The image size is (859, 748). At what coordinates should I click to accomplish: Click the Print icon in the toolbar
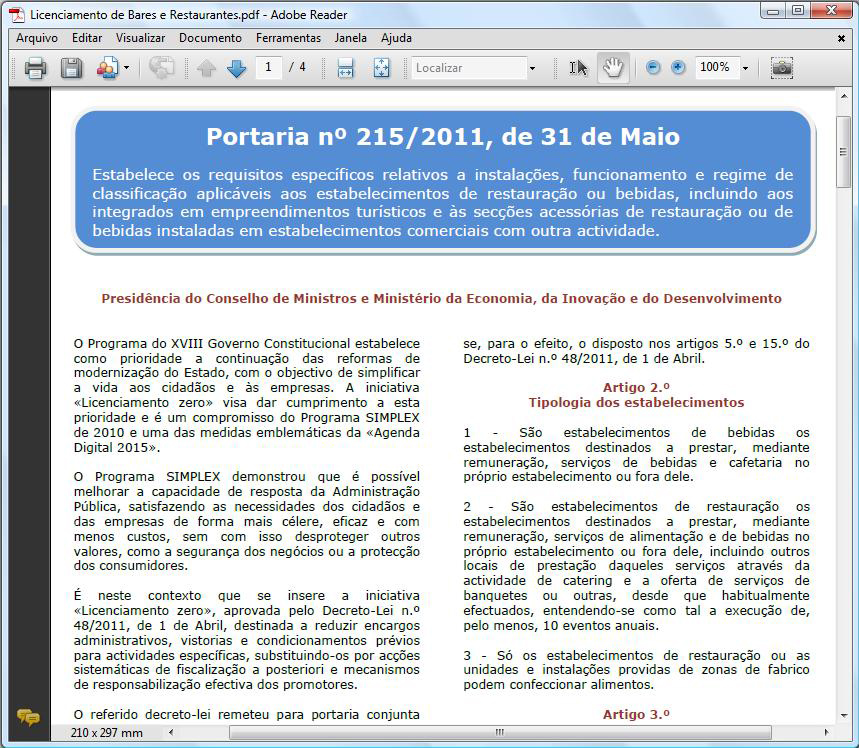click(x=35, y=68)
